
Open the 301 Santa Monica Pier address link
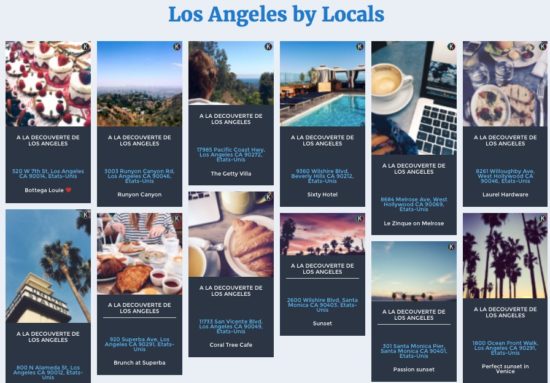tap(414, 351)
